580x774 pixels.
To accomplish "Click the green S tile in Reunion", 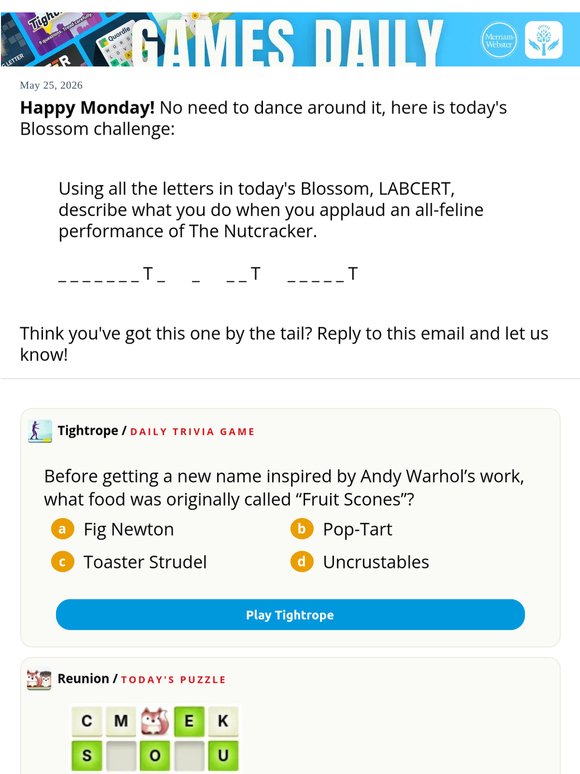I will (x=87, y=755).
